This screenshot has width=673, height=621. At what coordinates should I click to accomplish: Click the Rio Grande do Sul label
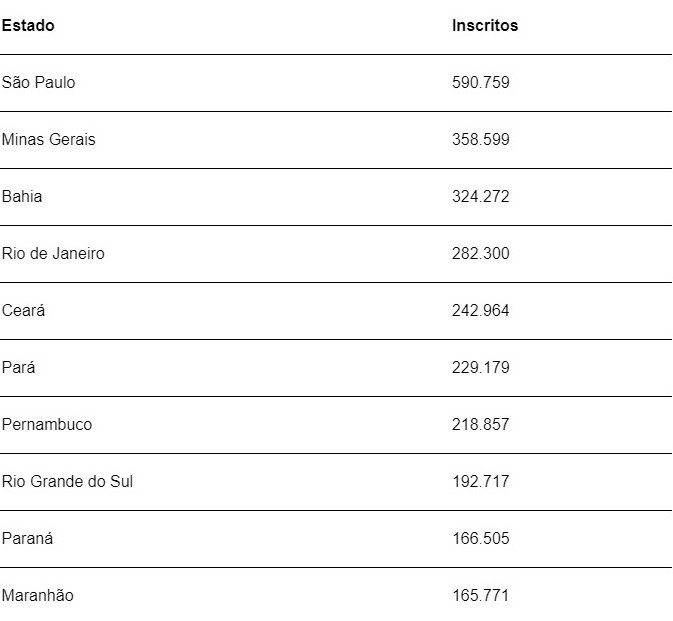tap(67, 482)
